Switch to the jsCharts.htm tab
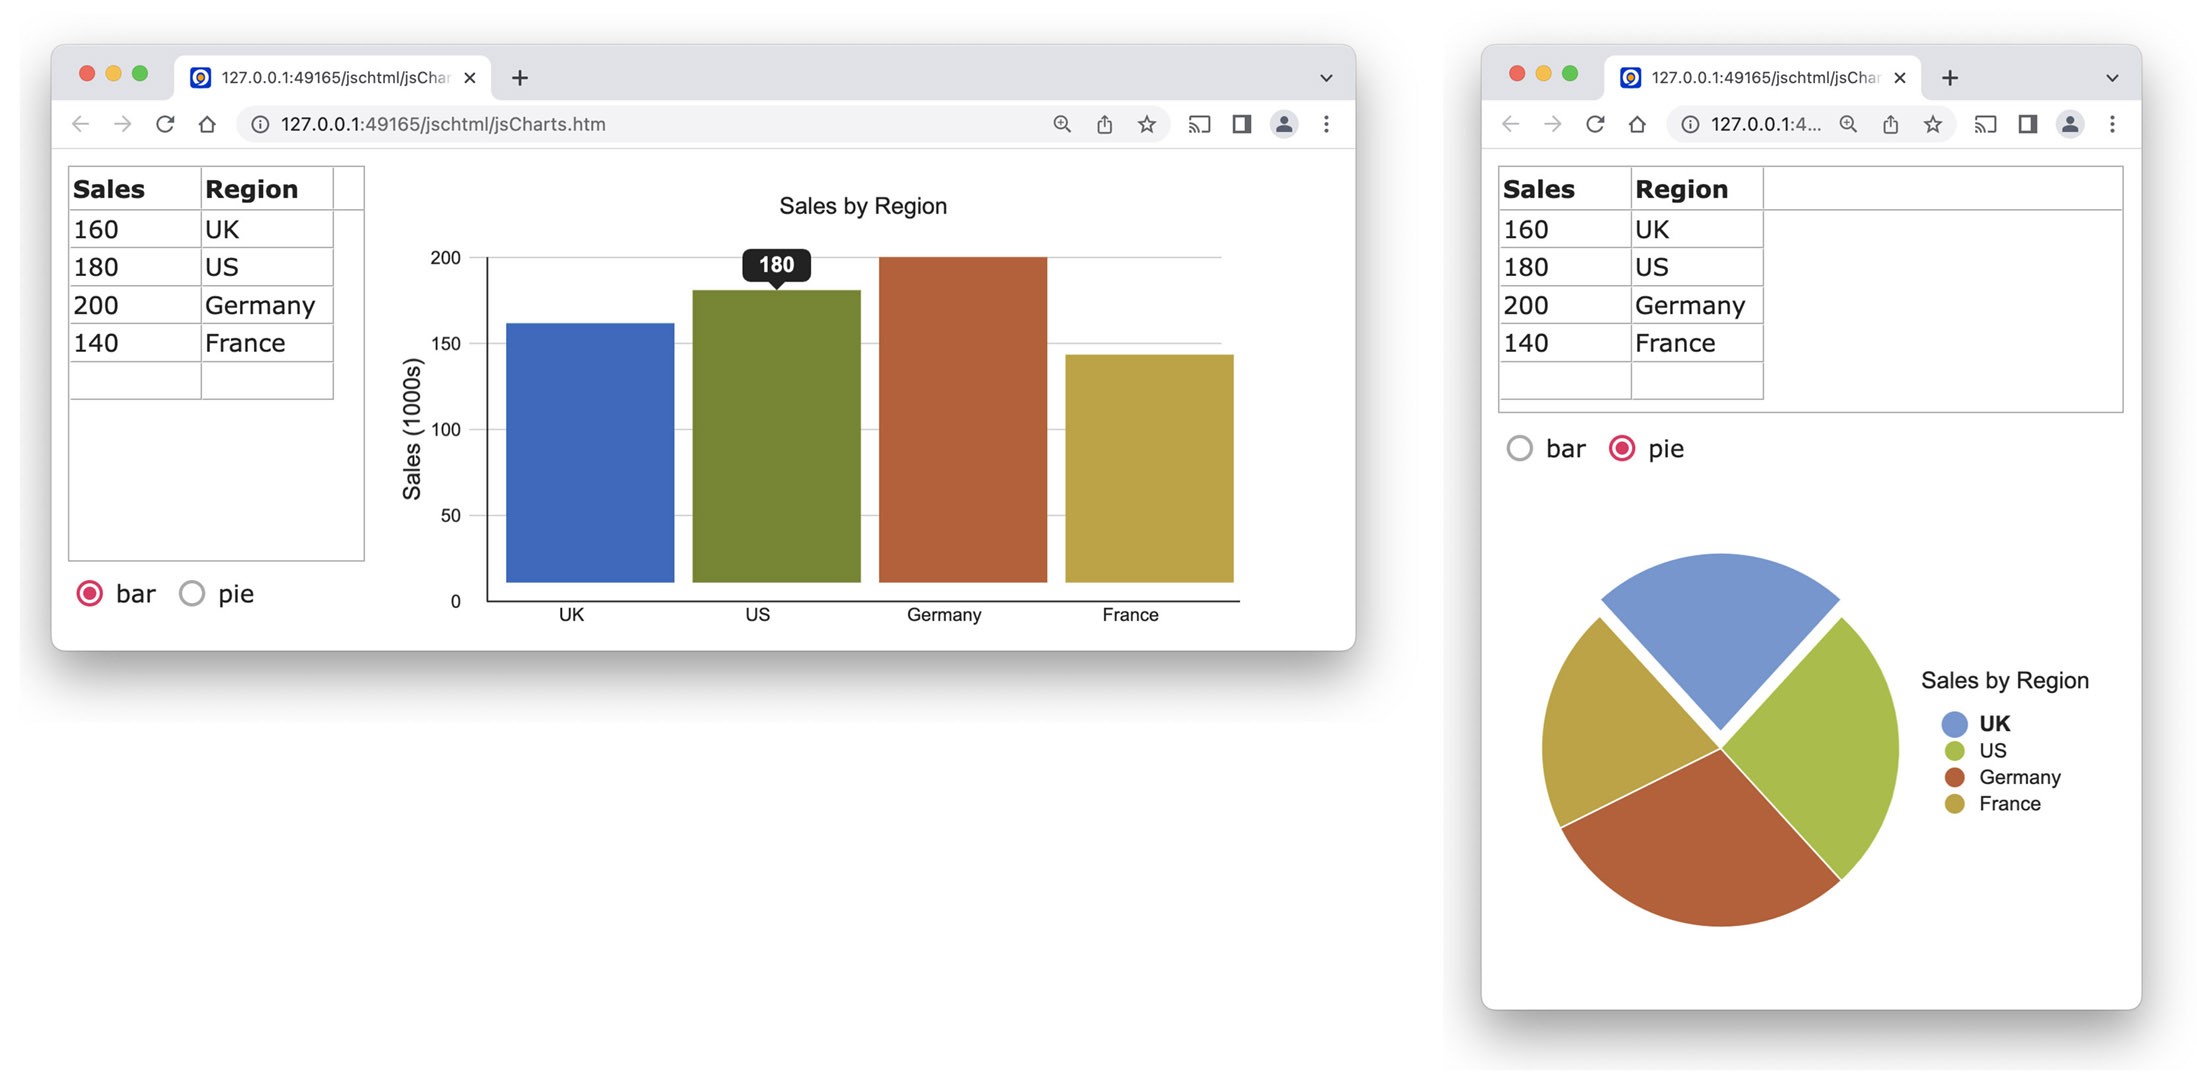The width and height of the screenshot is (2197, 1077). tap(330, 77)
